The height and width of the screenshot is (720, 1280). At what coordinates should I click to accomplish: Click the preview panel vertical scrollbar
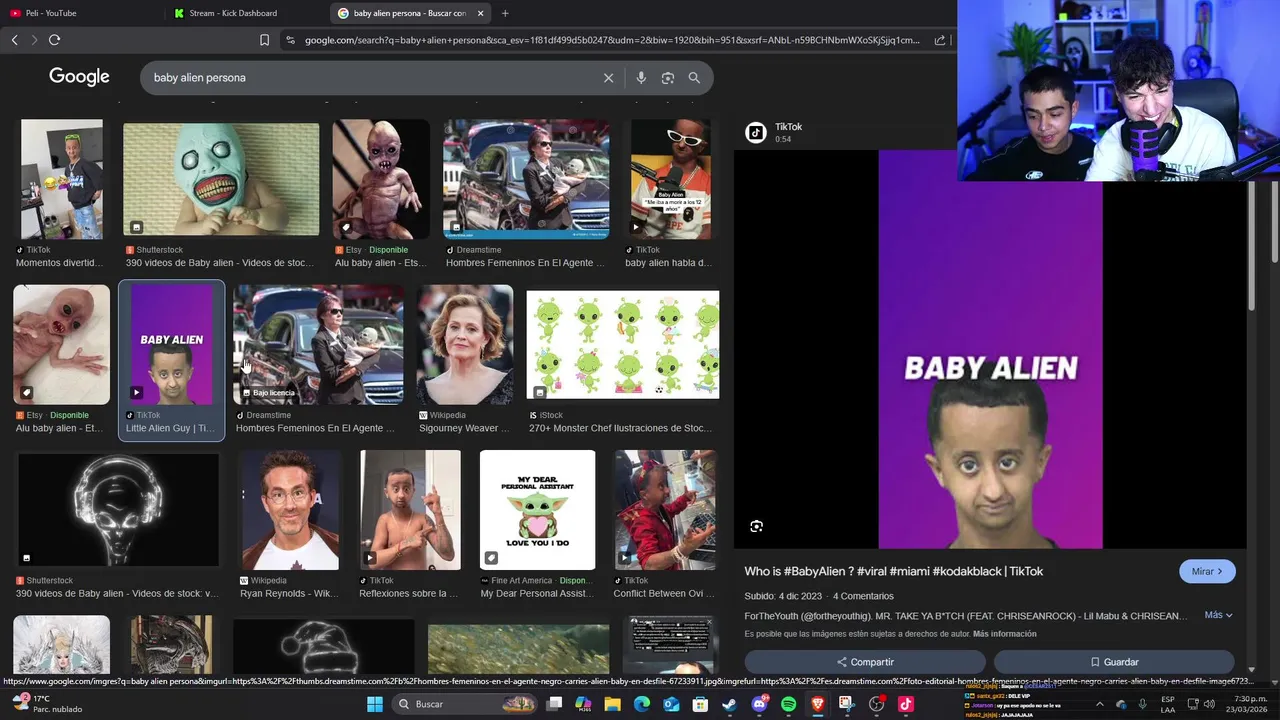tap(1250, 246)
